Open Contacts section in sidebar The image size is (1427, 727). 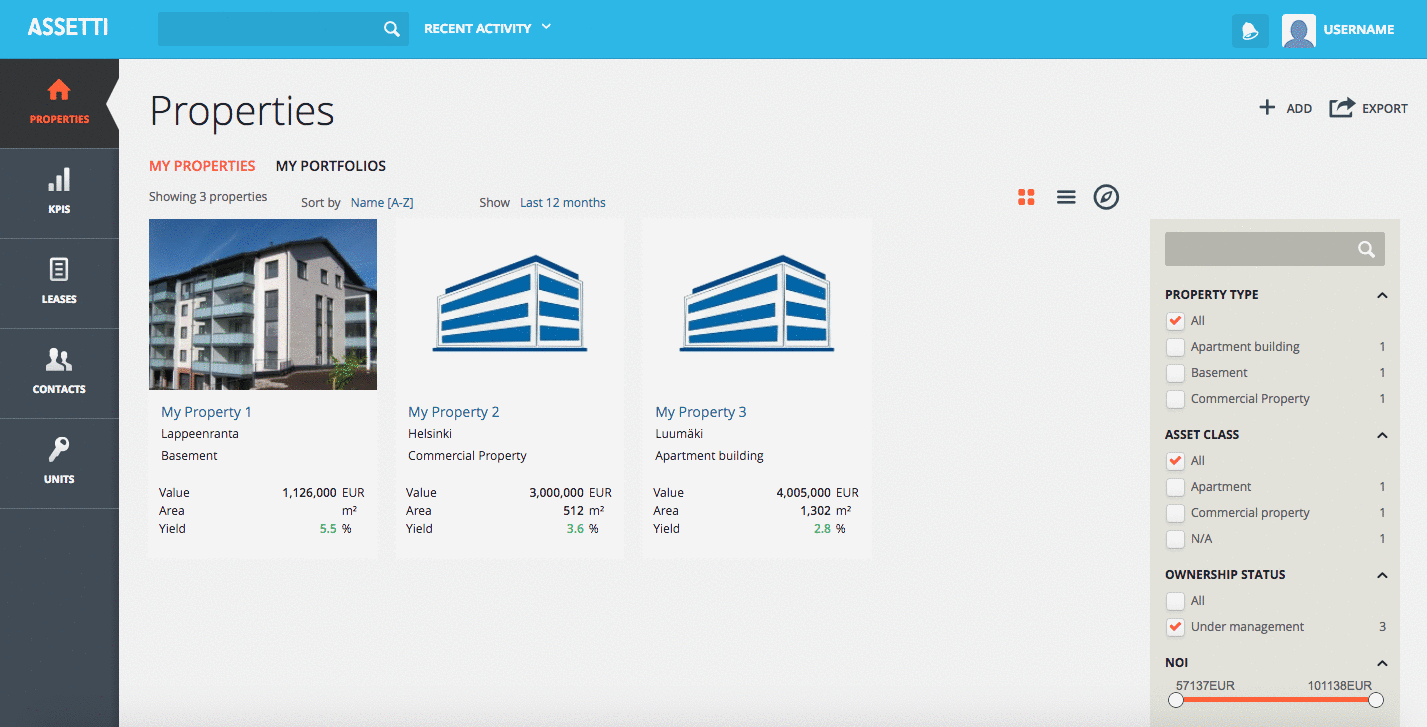pos(59,373)
